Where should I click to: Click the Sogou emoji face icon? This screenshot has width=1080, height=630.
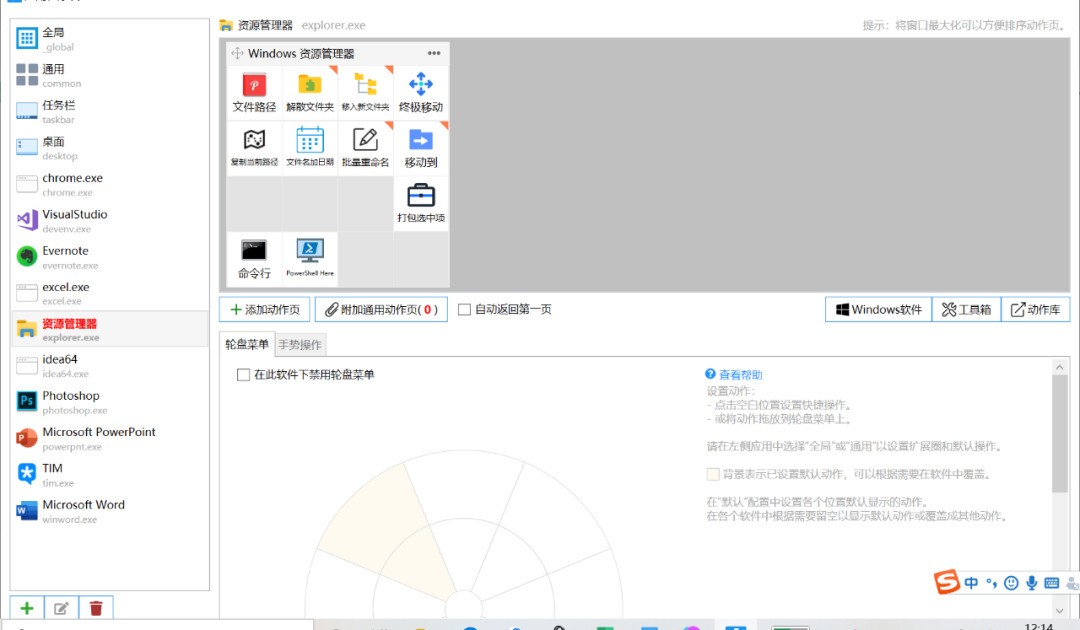(x=1011, y=583)
